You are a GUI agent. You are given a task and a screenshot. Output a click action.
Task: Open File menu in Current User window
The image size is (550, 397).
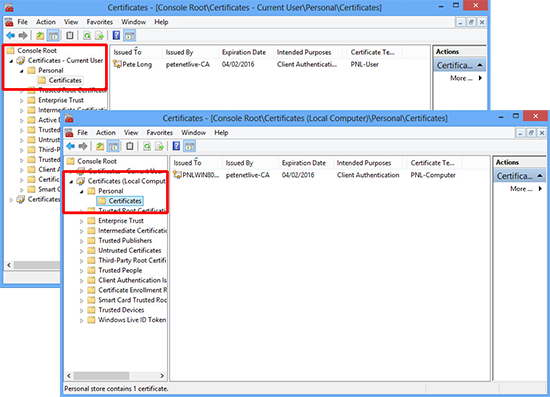pyautogui.click(x=22, y=22)
